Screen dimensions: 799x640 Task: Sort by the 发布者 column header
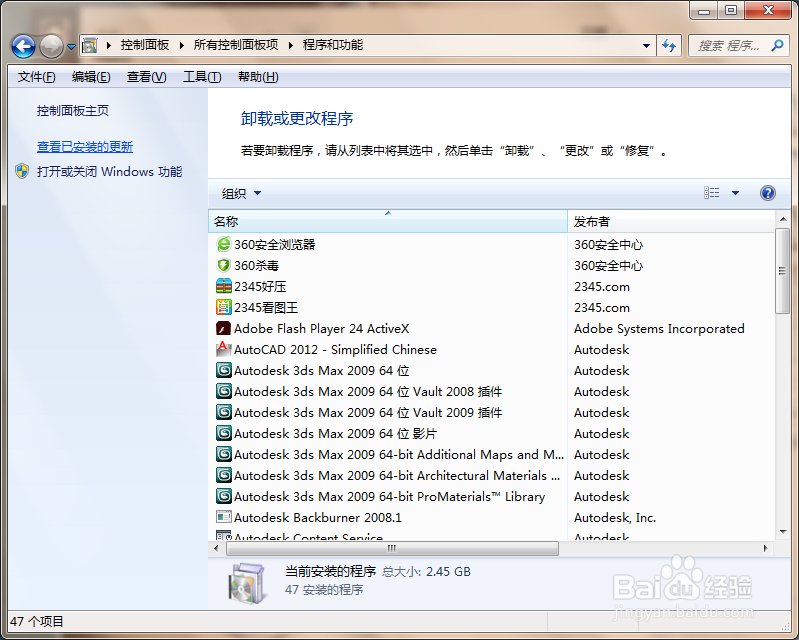pos(671,222)
